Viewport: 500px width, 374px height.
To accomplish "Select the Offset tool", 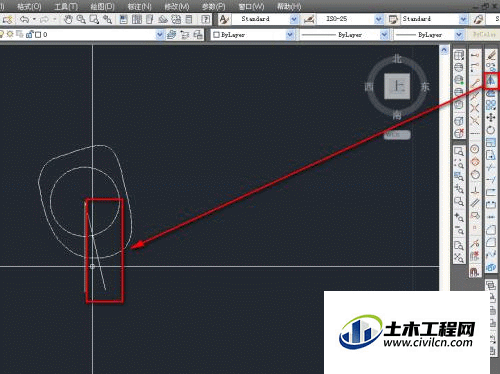I will point(491,93).
